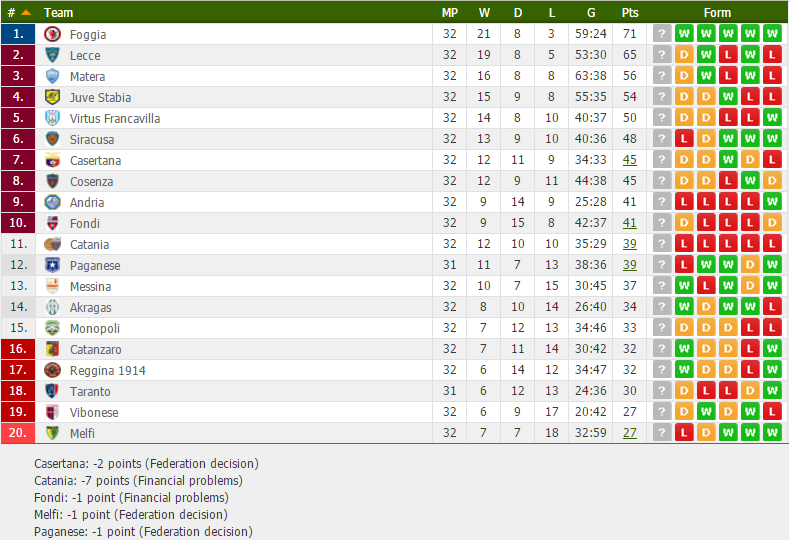789x540 pixels.
Task: Click Melfi's underlined 27 points value
Action: (x=629, y=432)
